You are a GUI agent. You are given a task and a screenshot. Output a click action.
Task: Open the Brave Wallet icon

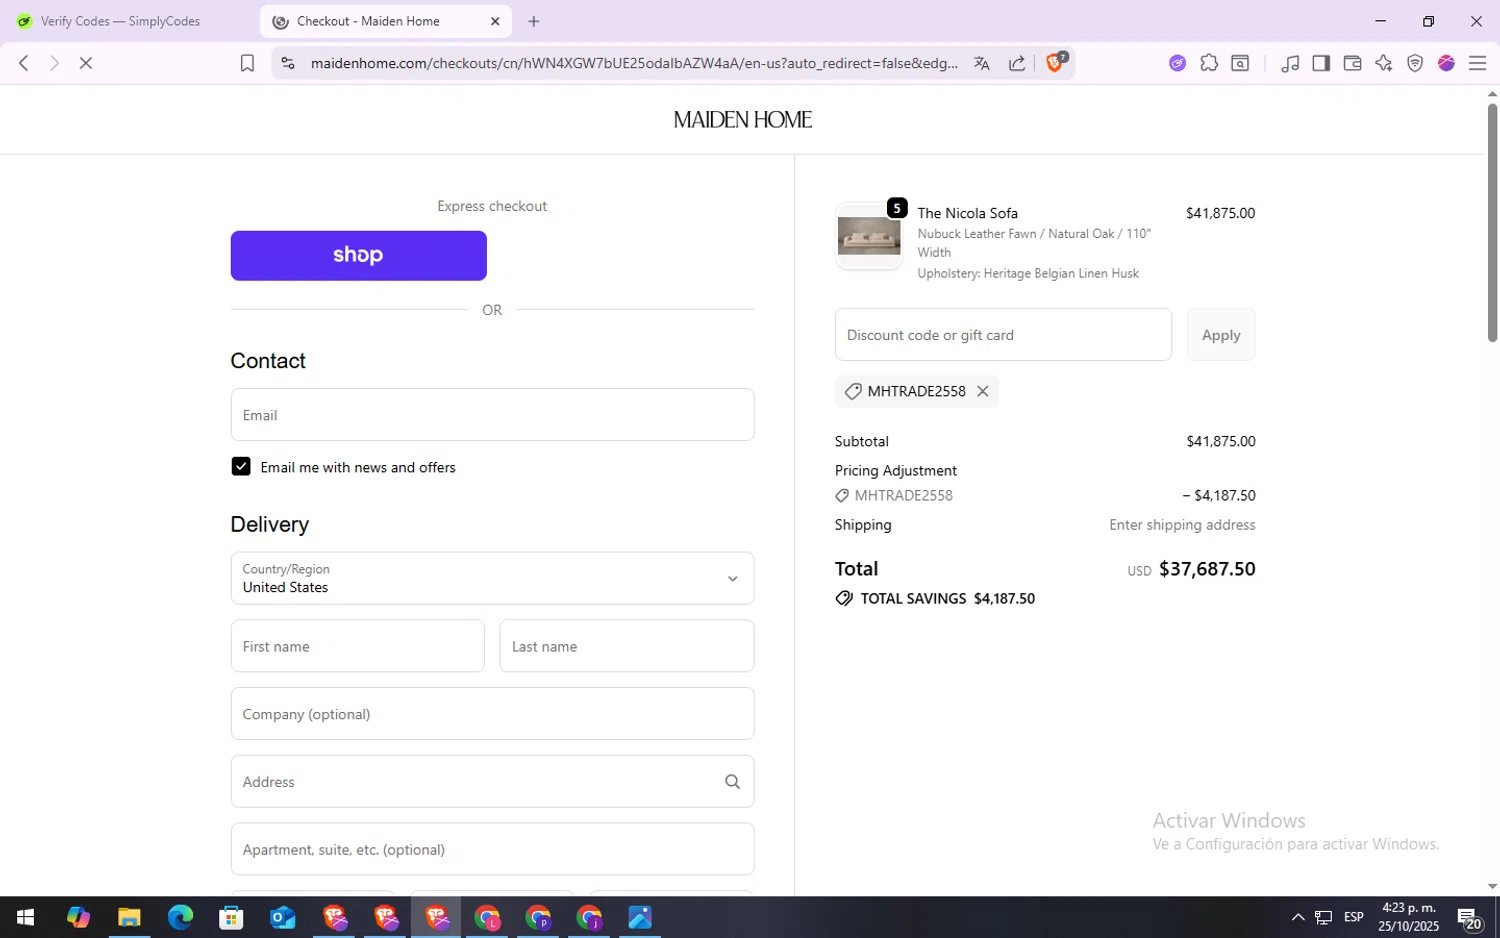tap(1352, 63)
